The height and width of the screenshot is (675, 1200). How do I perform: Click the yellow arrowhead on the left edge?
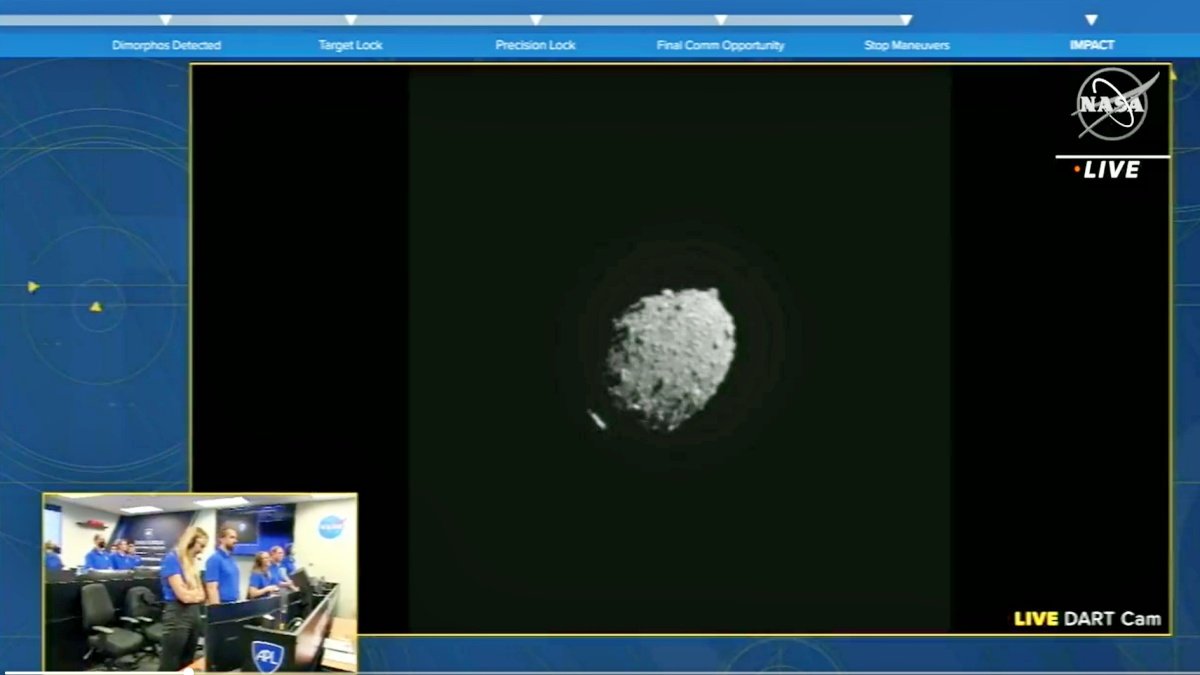[x=33, y=287]
